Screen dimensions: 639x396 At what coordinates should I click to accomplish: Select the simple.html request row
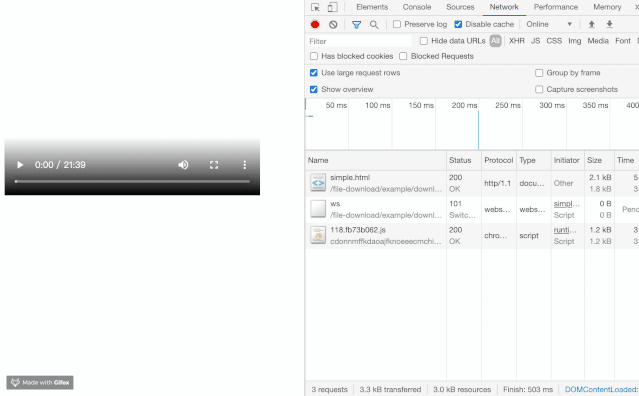tap(472, 183)
